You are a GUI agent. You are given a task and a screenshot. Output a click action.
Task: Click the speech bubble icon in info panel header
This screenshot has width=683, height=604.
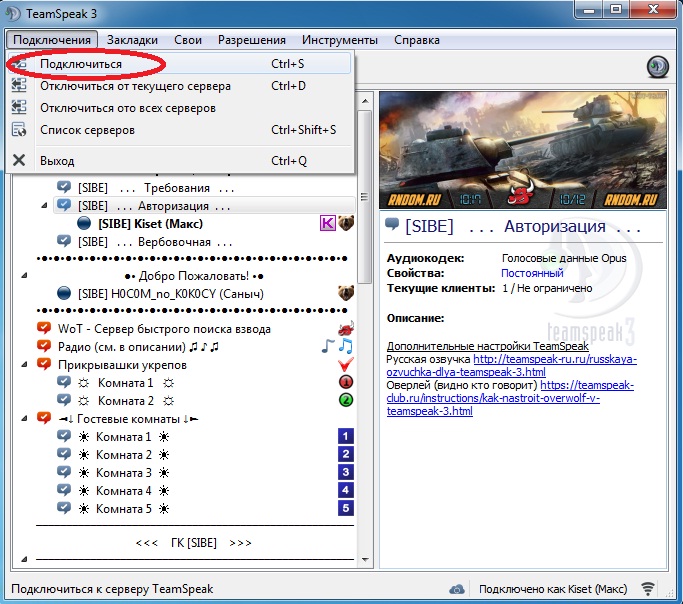click(392, 224)
